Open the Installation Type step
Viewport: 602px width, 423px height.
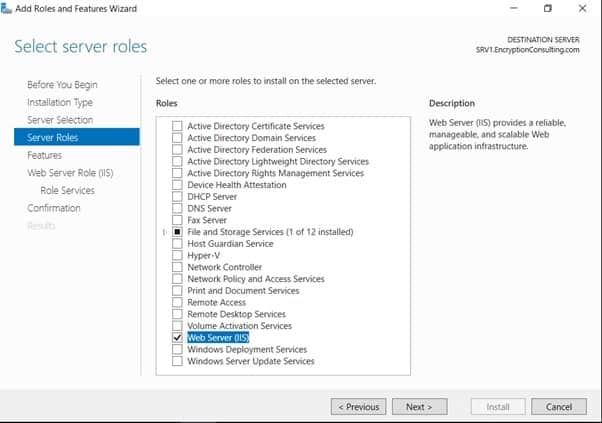[60, 102]
